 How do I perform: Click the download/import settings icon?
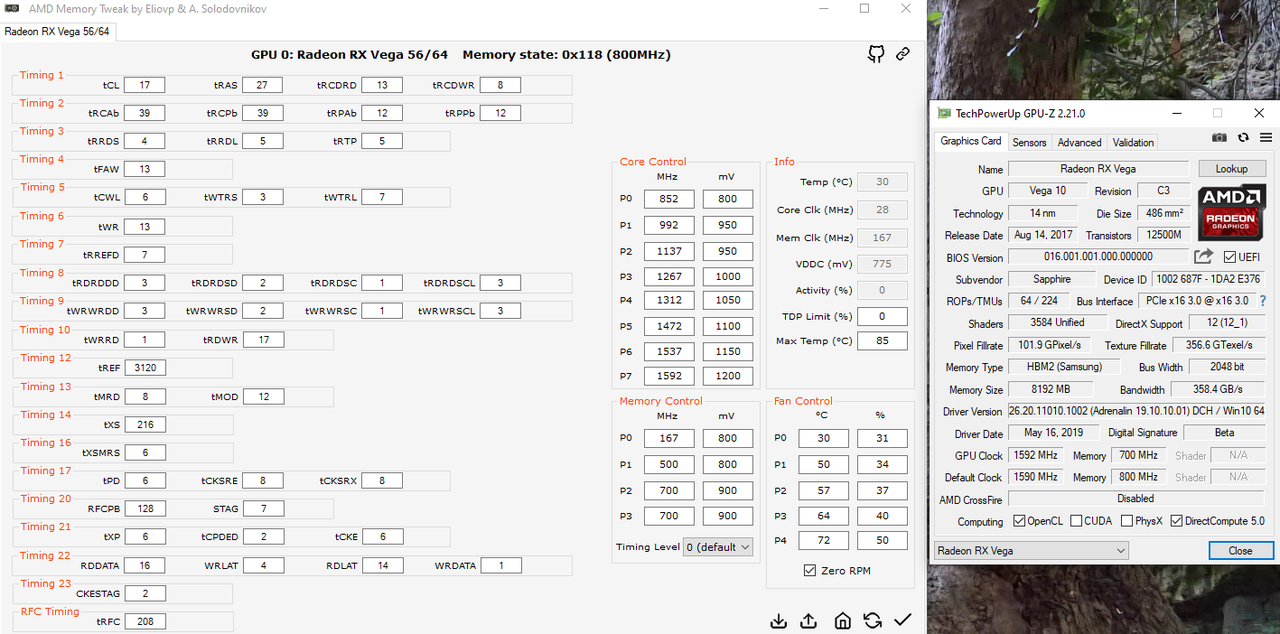coord(779,620)
